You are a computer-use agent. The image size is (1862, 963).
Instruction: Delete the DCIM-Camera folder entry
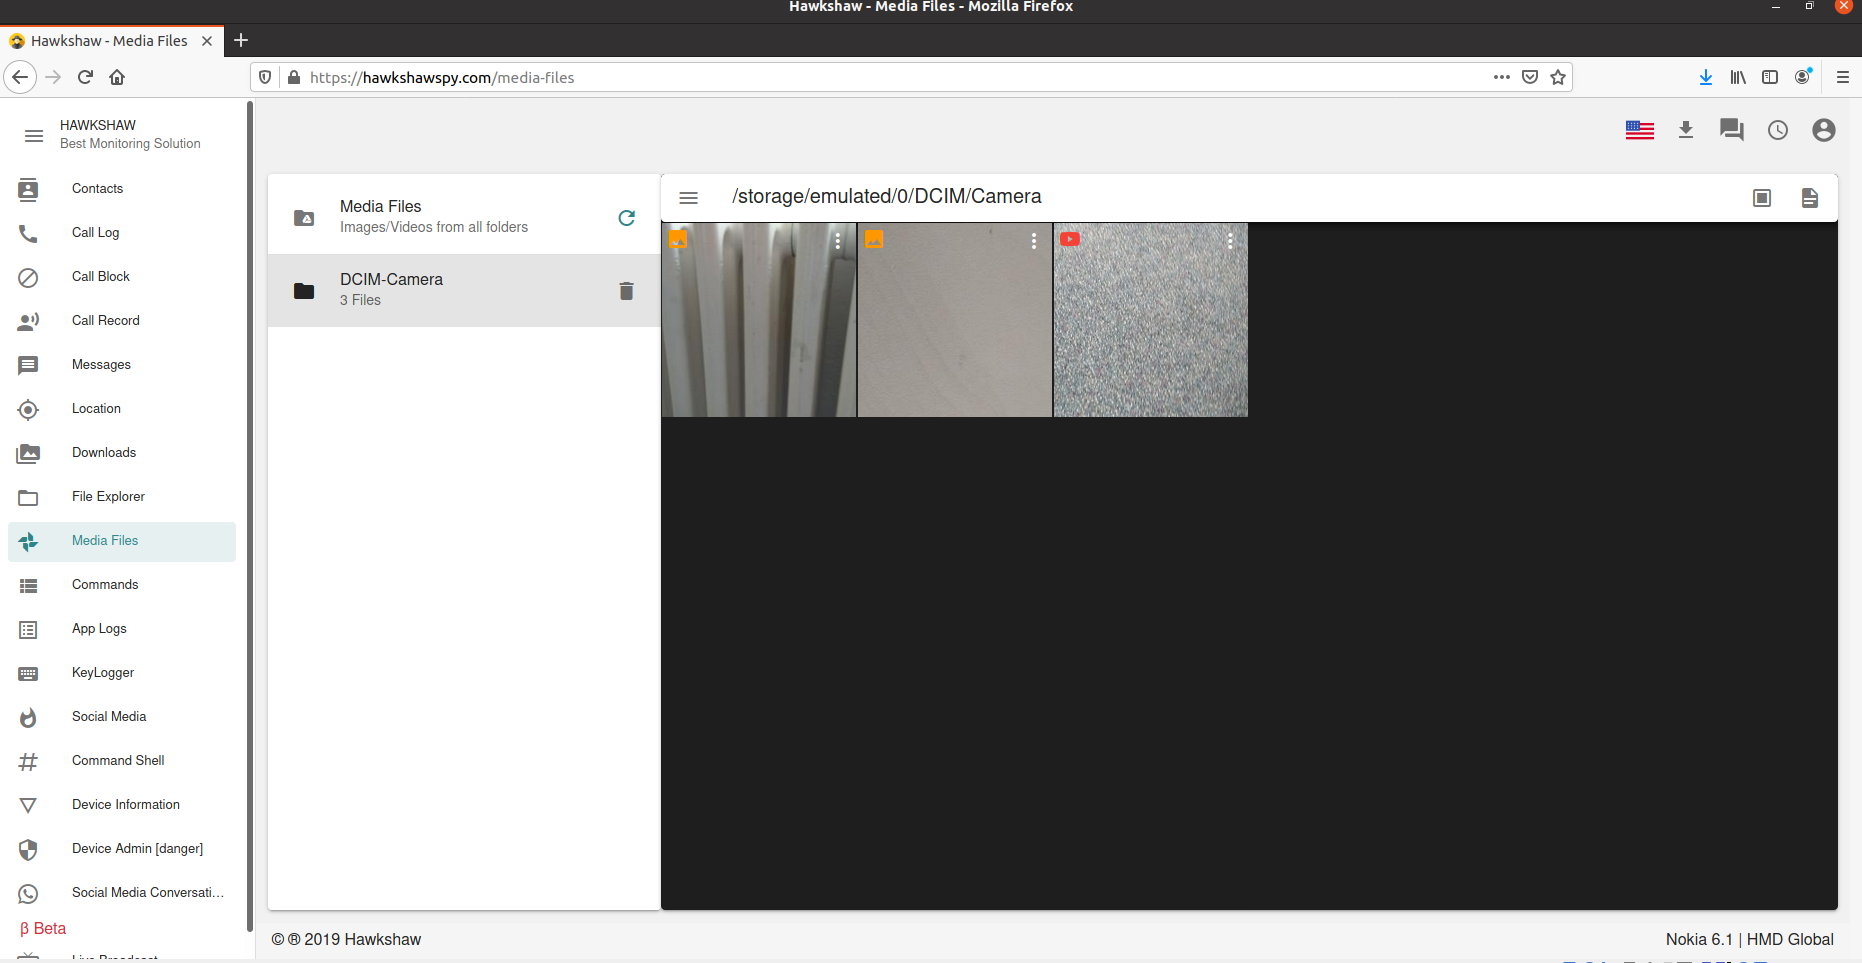(x=626, y=290)
